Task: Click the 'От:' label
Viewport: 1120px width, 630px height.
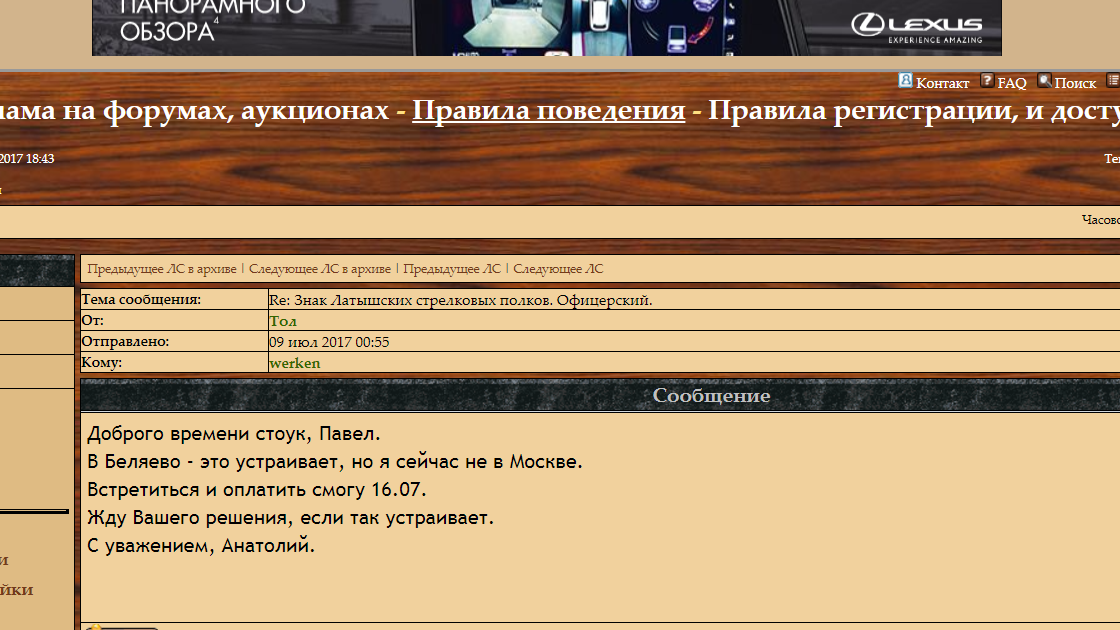Action: 92,320
